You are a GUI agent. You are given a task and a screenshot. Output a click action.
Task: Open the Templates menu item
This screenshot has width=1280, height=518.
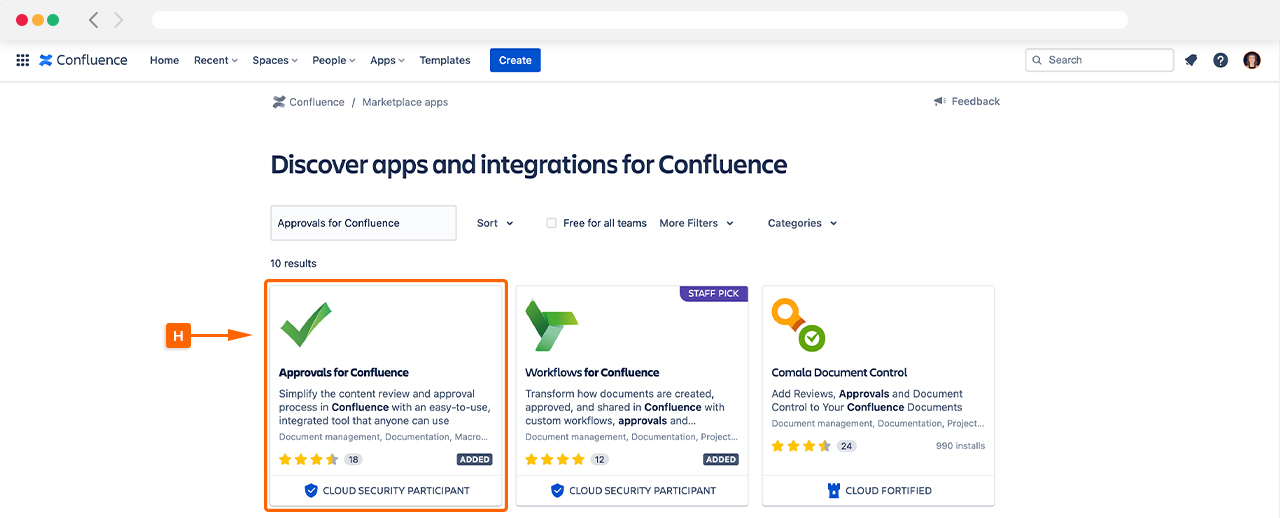445,60
